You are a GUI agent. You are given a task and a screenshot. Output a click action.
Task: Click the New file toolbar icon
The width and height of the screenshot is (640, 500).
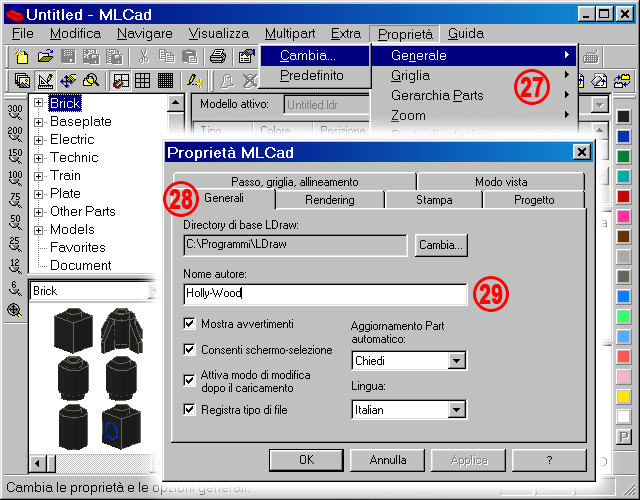pyautogui.click(x=22, y=57)
